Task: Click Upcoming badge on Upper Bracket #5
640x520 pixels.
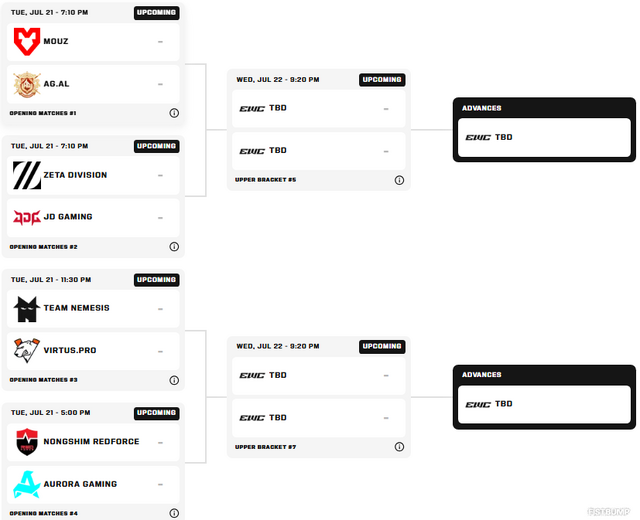Action: (382, 80)
